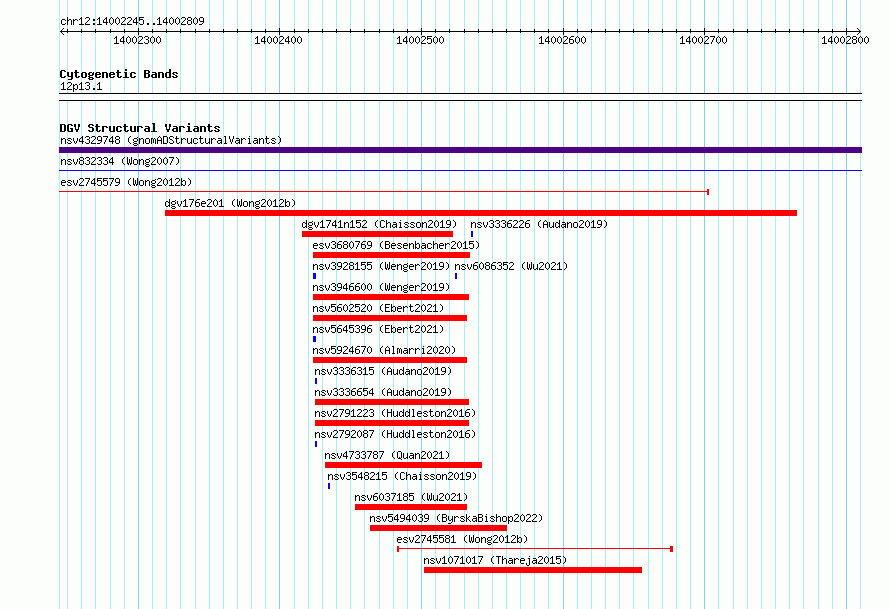Screen dimensions: 890x609
Task: Open esv2745579 (Wong2012b) variant label
Action: (x=126, y=182)
